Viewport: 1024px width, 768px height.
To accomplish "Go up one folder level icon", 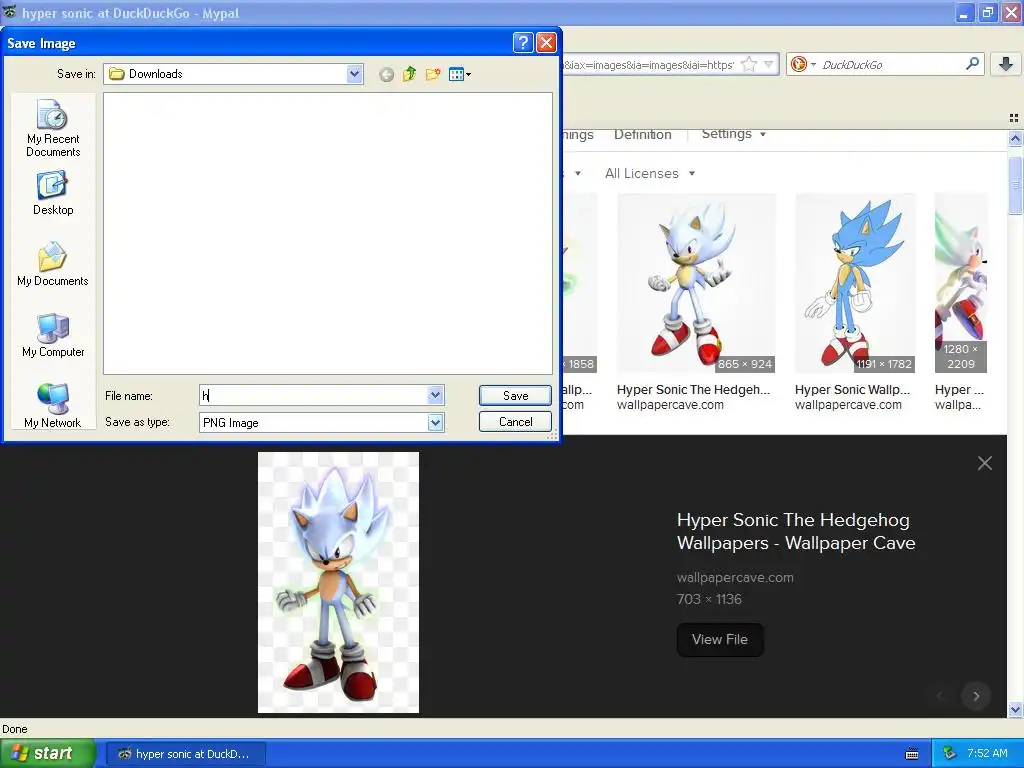I will [409, 74].
